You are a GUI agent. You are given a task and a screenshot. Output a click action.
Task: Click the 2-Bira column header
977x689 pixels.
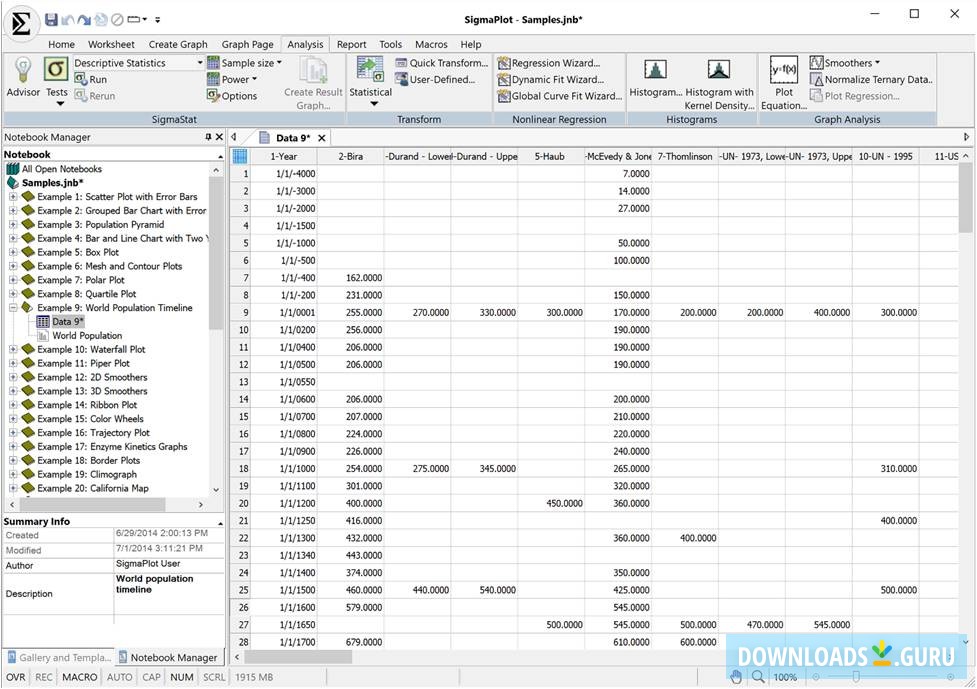[350, 156]
